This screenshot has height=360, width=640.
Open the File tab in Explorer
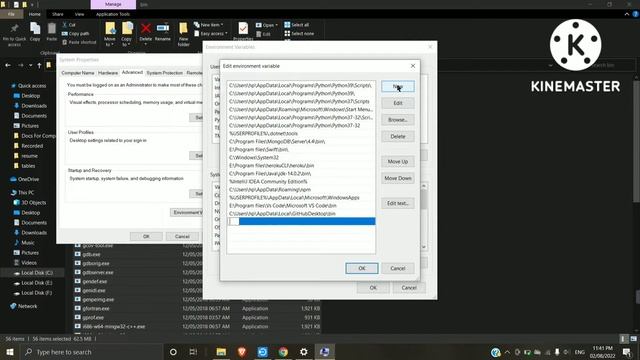(x=11, y=14)
